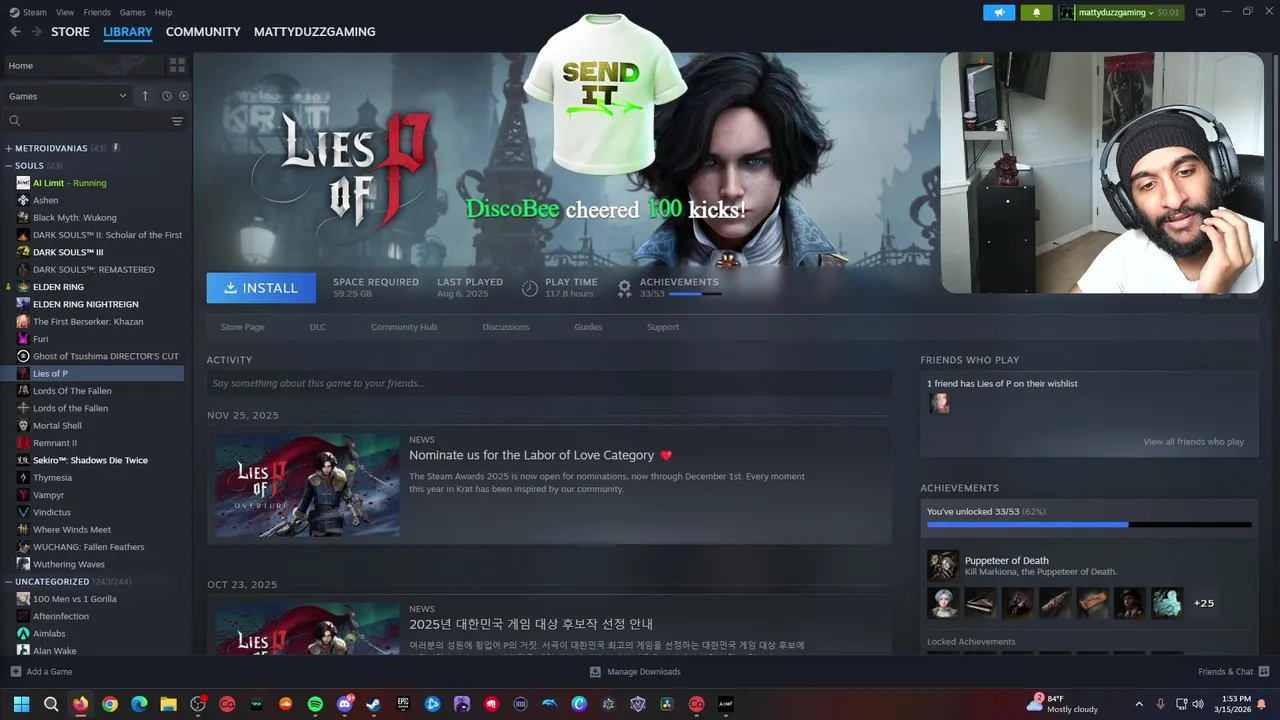Image resolution: width=1280 pixels, height=720 pixels.
Task: Open Friends & Chat
Action: (1233, 672)
